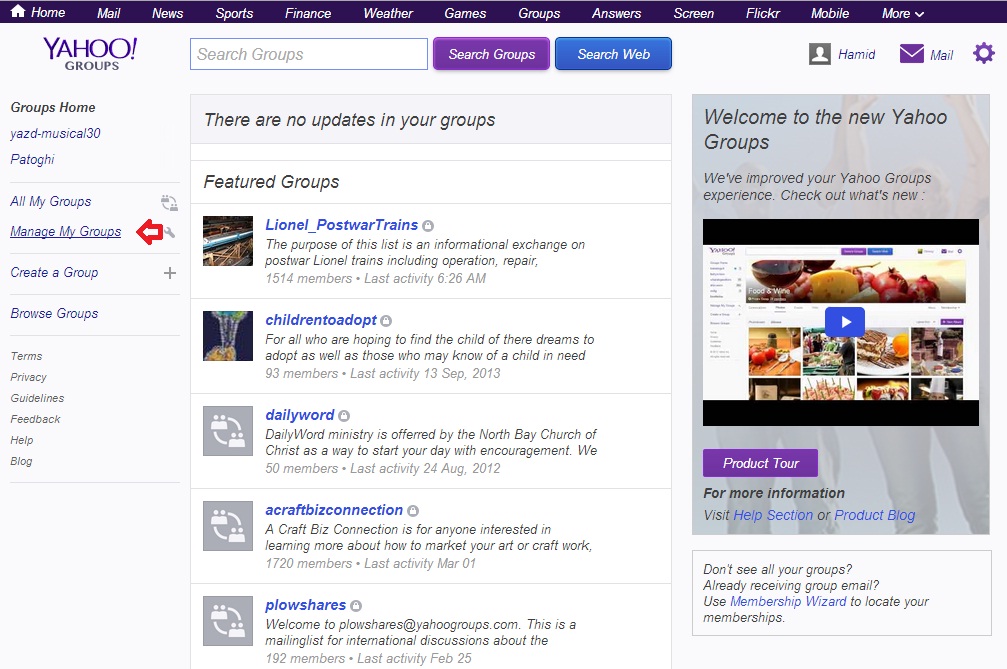The width and height of the screenshot is (1007, 669).
Task: Click the Home house icon
Action: pyautogui.click(x=18, y=11)
